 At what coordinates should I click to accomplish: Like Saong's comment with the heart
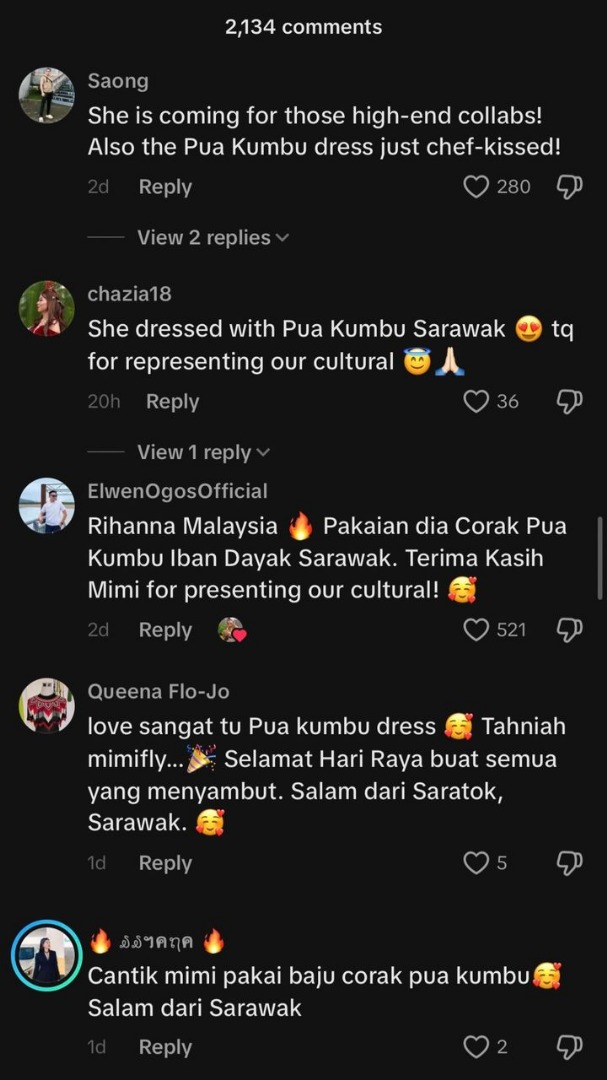(476, 187)
